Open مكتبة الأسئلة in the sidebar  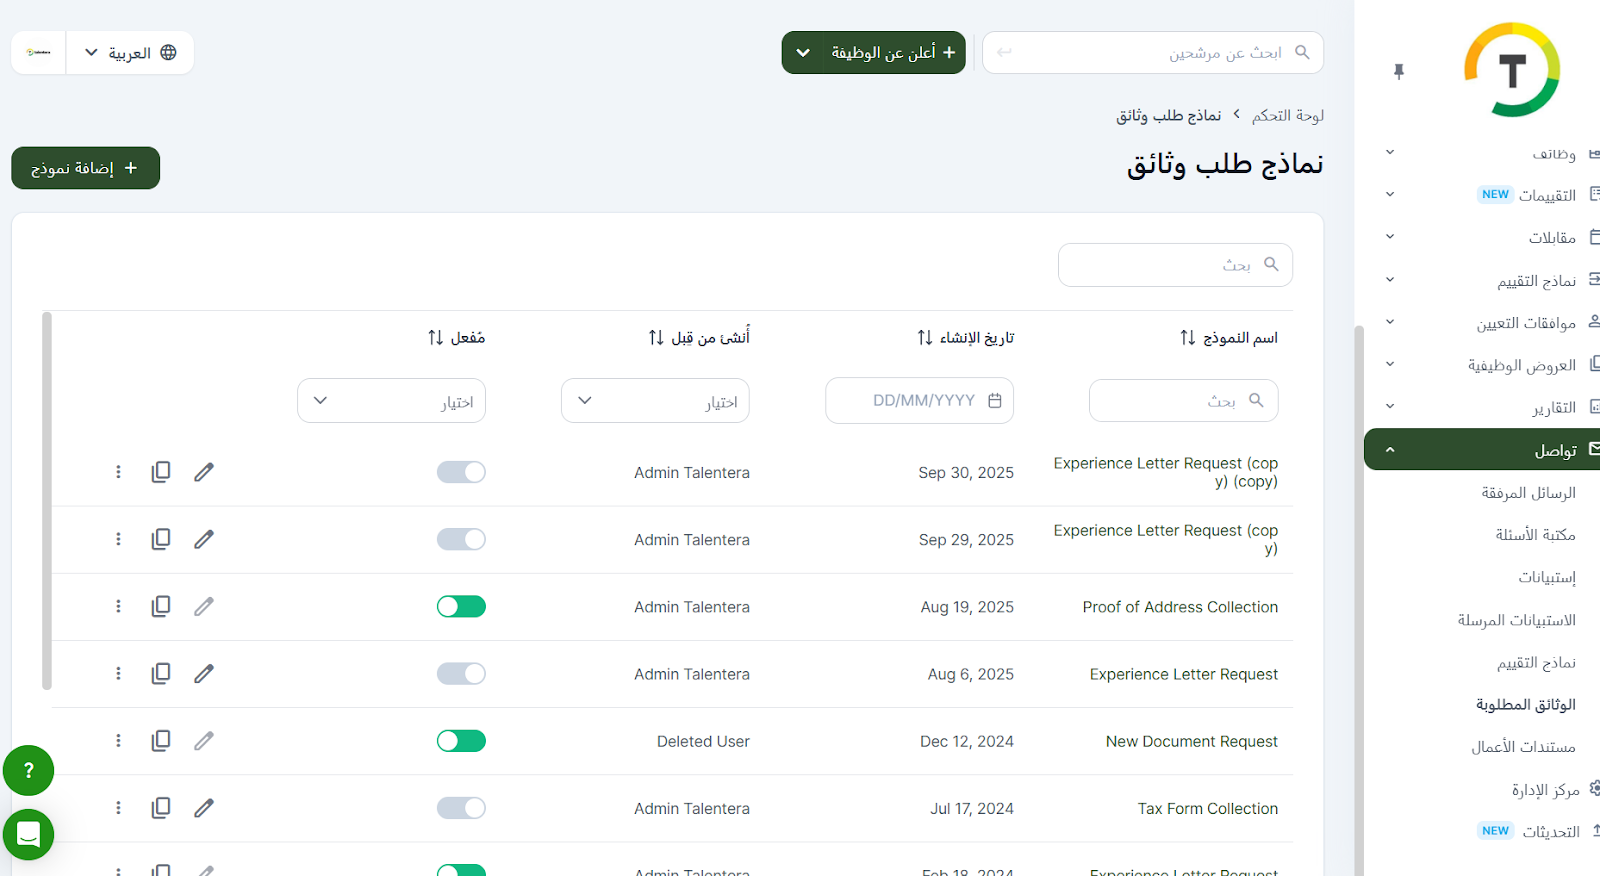tap(1535, 535)
